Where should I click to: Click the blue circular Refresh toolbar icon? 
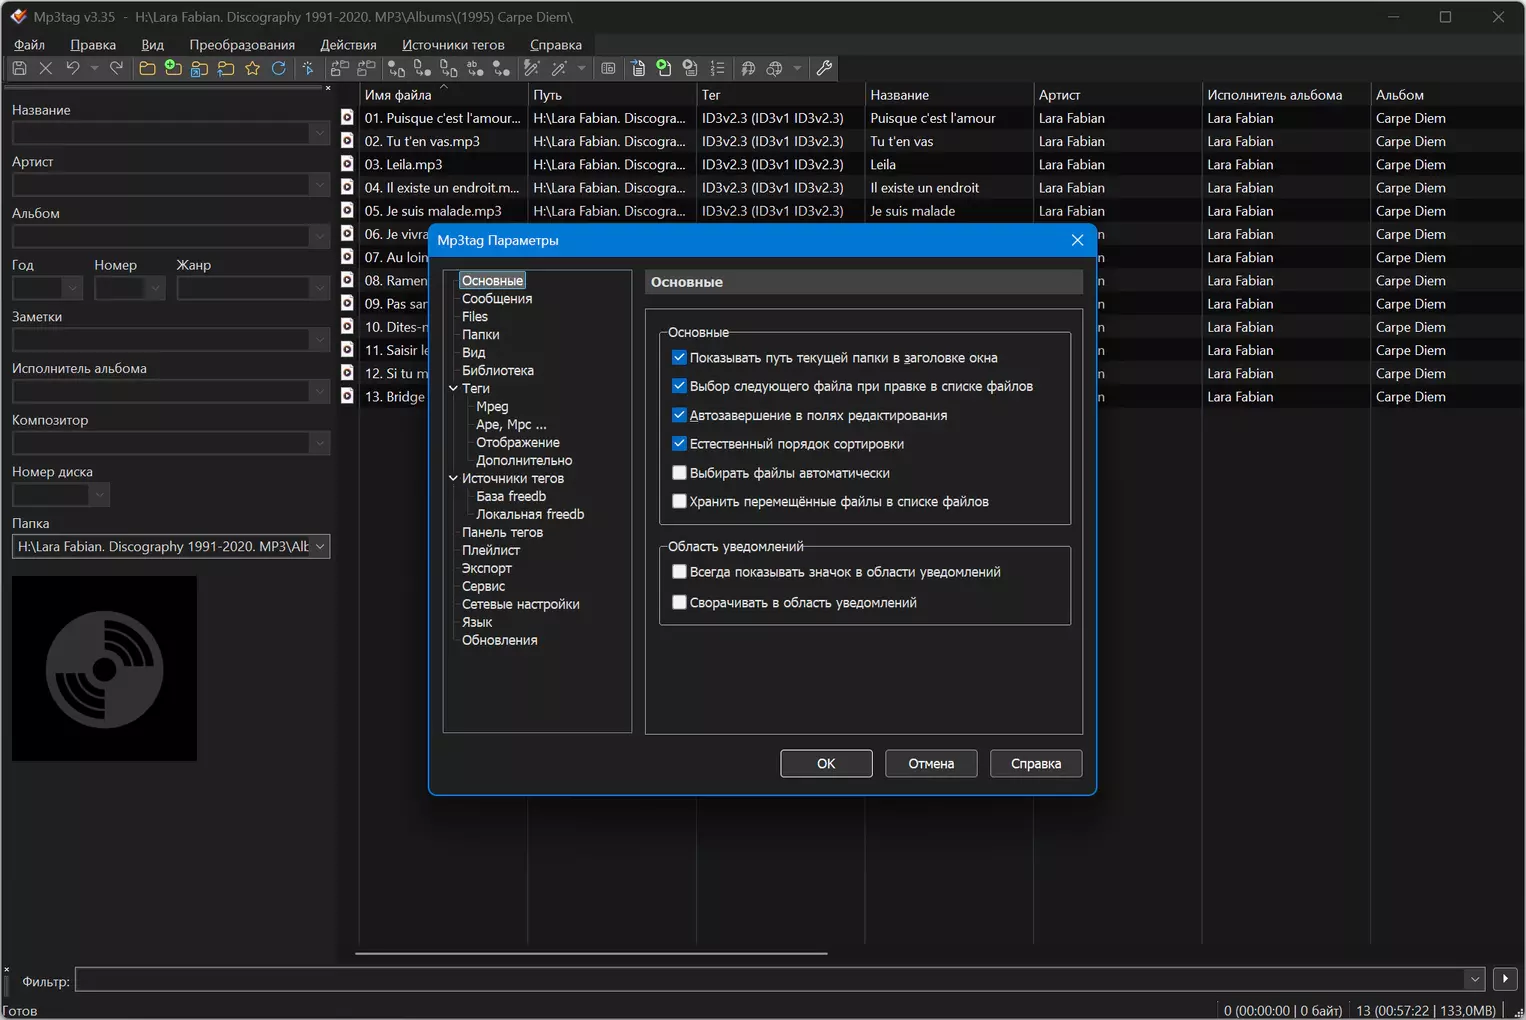click(x=279, y=68)
